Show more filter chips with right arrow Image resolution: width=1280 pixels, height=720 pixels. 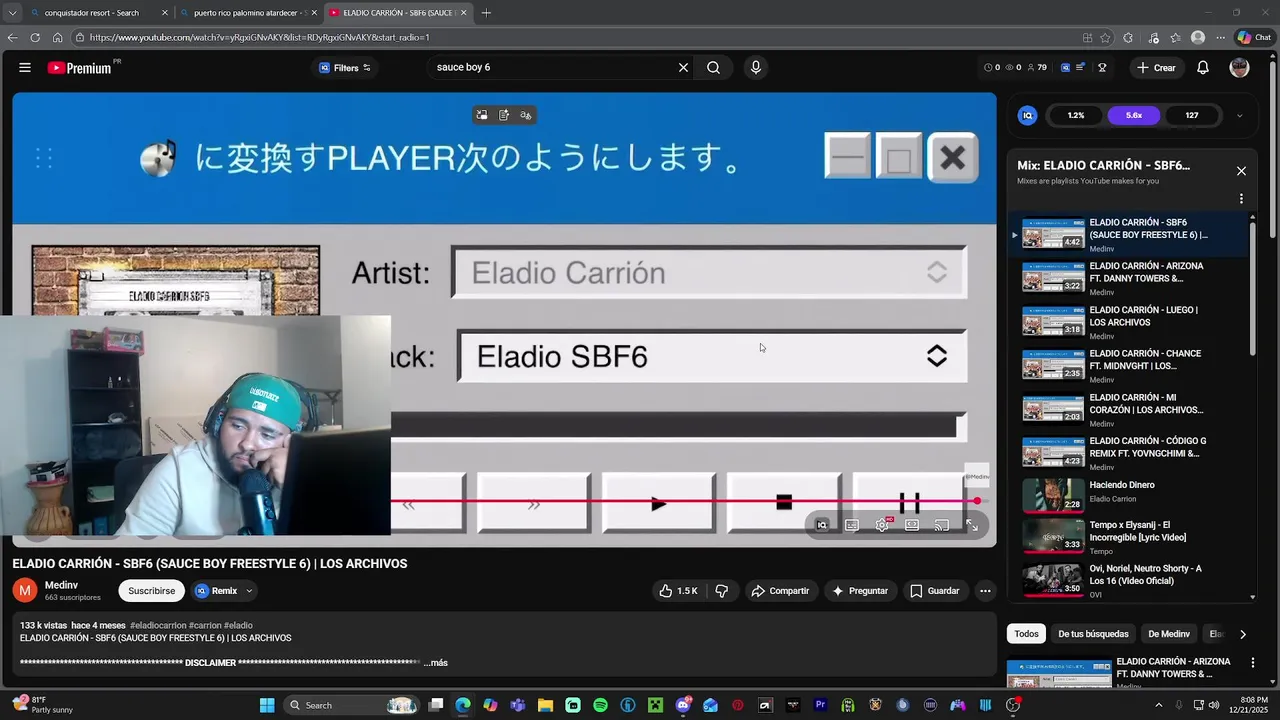pyautogui.click(x=1242, y=634)
